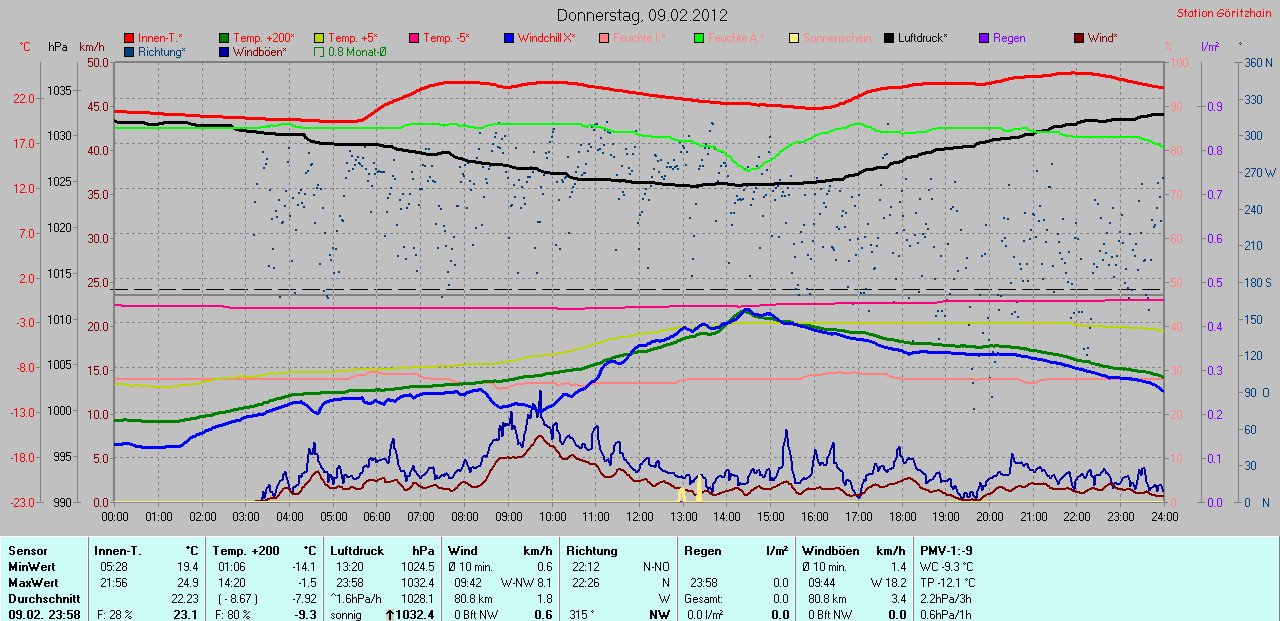Click the pink Temp. -5 legend swatch
1284x621 pixels.
click(x=413, y=38)
